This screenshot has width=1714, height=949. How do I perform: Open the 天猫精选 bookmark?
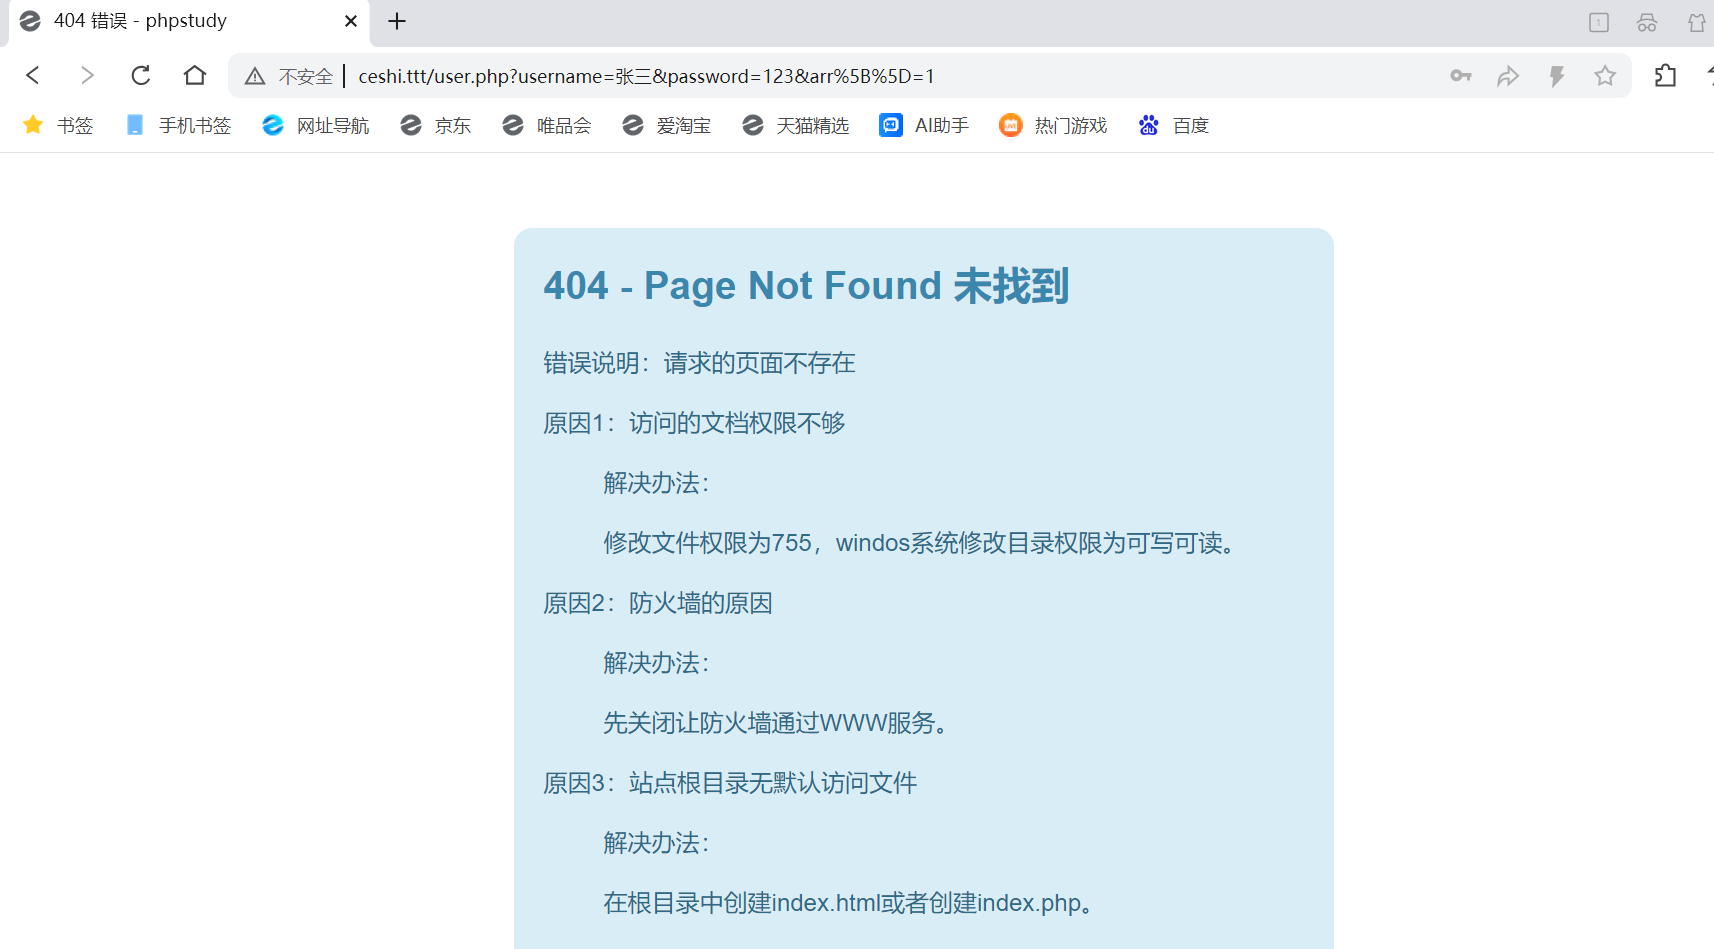click(796, 125)
